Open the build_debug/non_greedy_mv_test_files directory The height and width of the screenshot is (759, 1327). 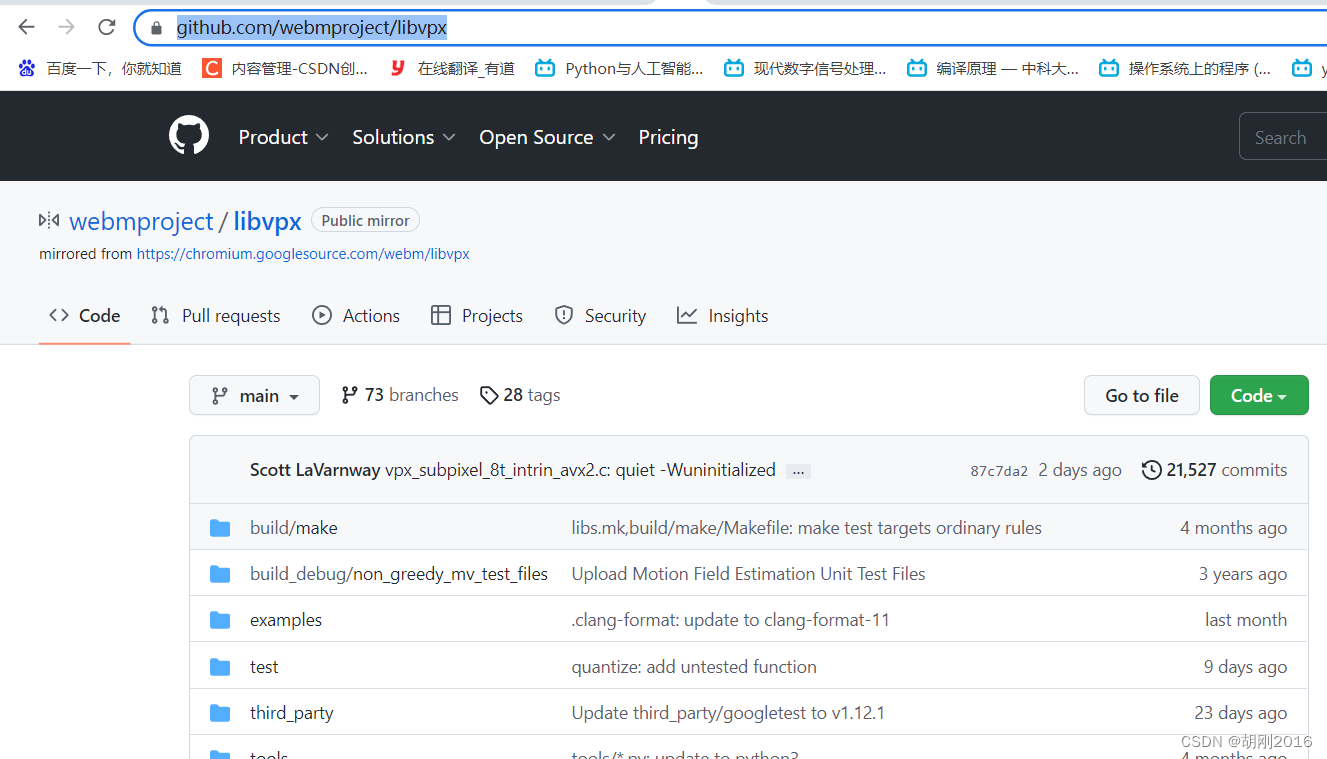click(x=399, y=574)
